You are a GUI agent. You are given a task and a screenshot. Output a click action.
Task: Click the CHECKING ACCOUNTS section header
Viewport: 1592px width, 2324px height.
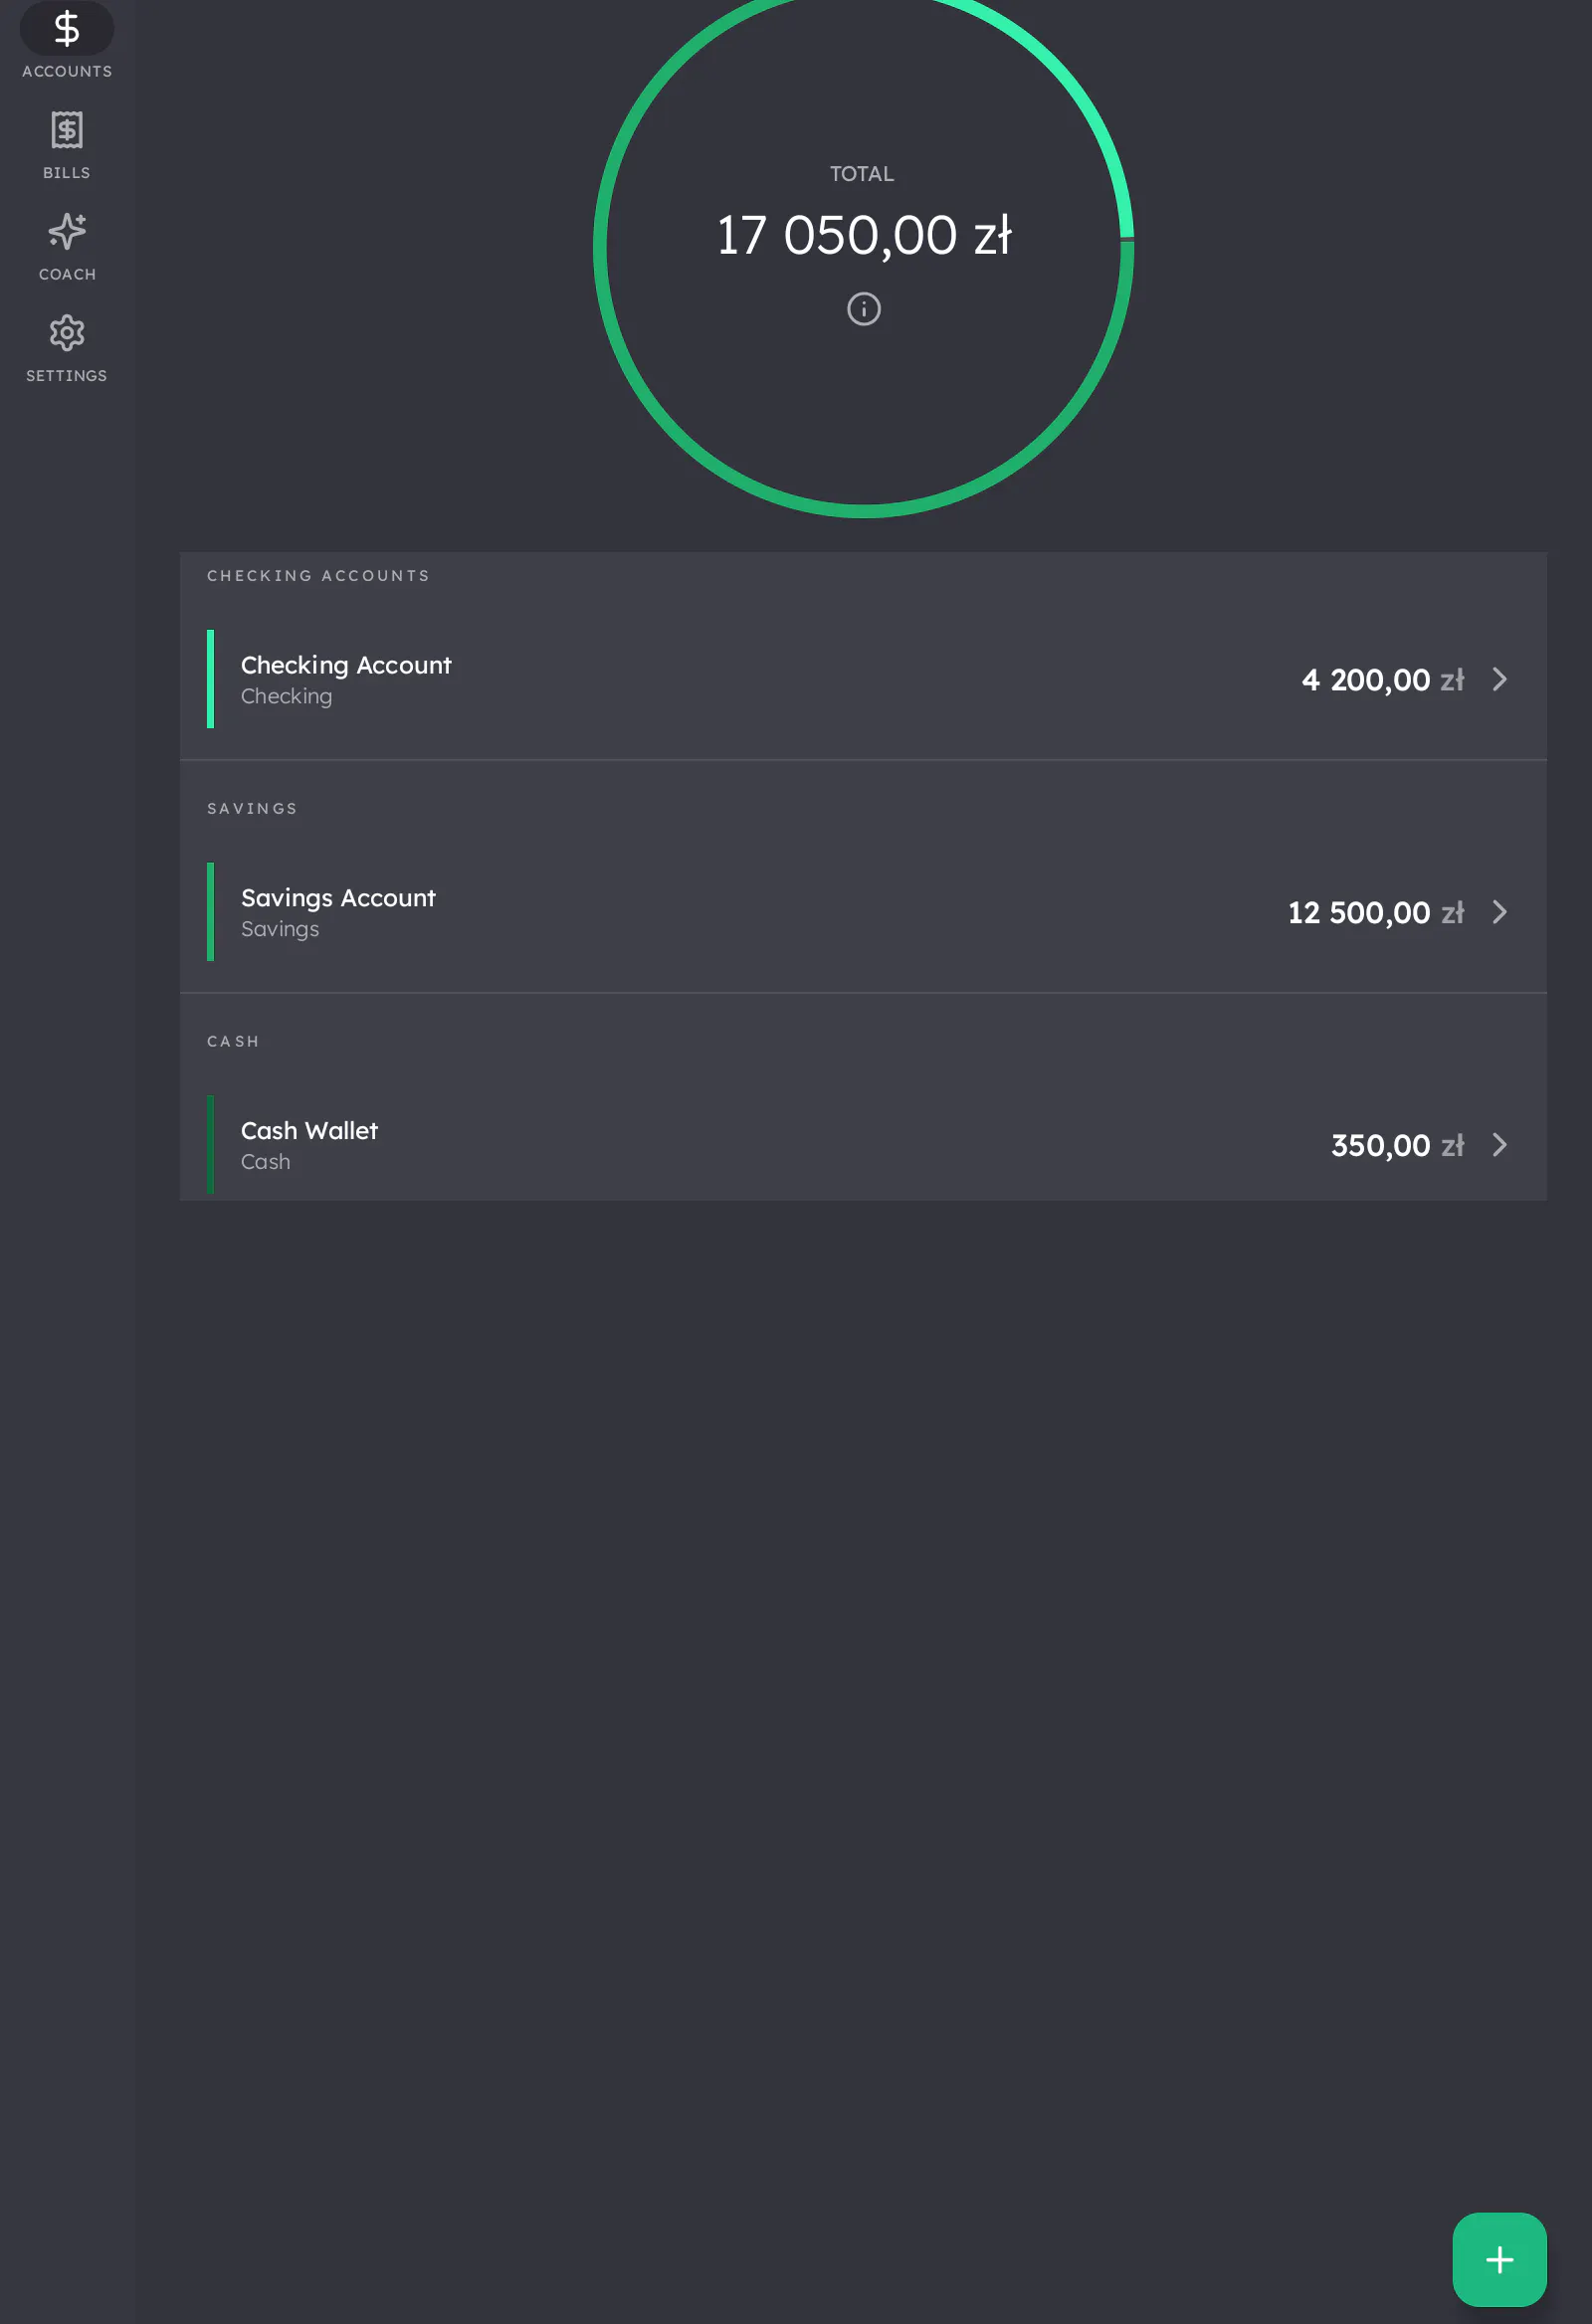click(x=318, y=576)
